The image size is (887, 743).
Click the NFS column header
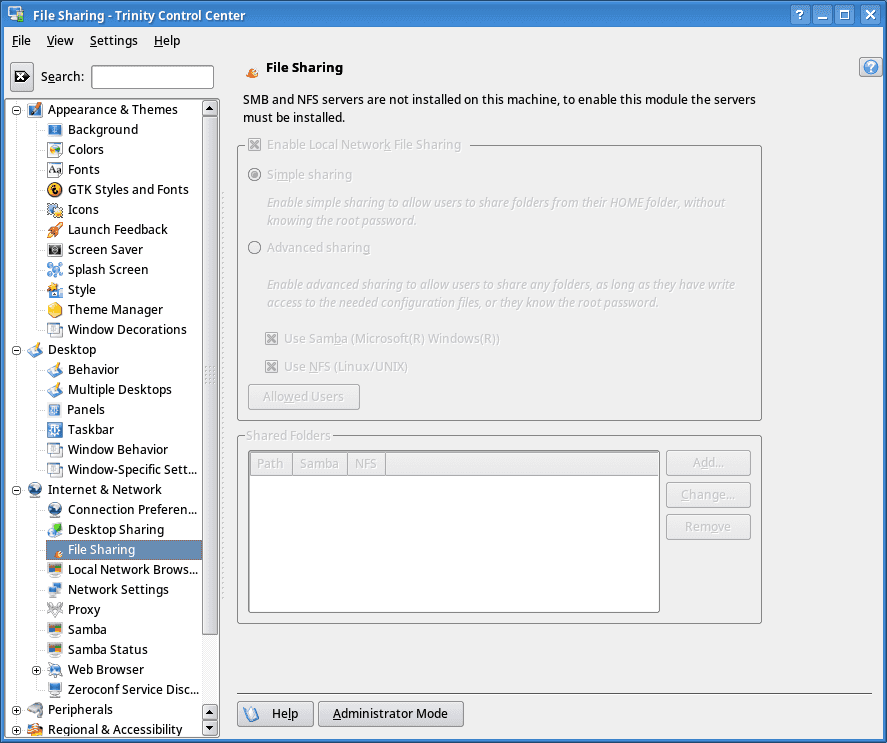coord(366,464)
